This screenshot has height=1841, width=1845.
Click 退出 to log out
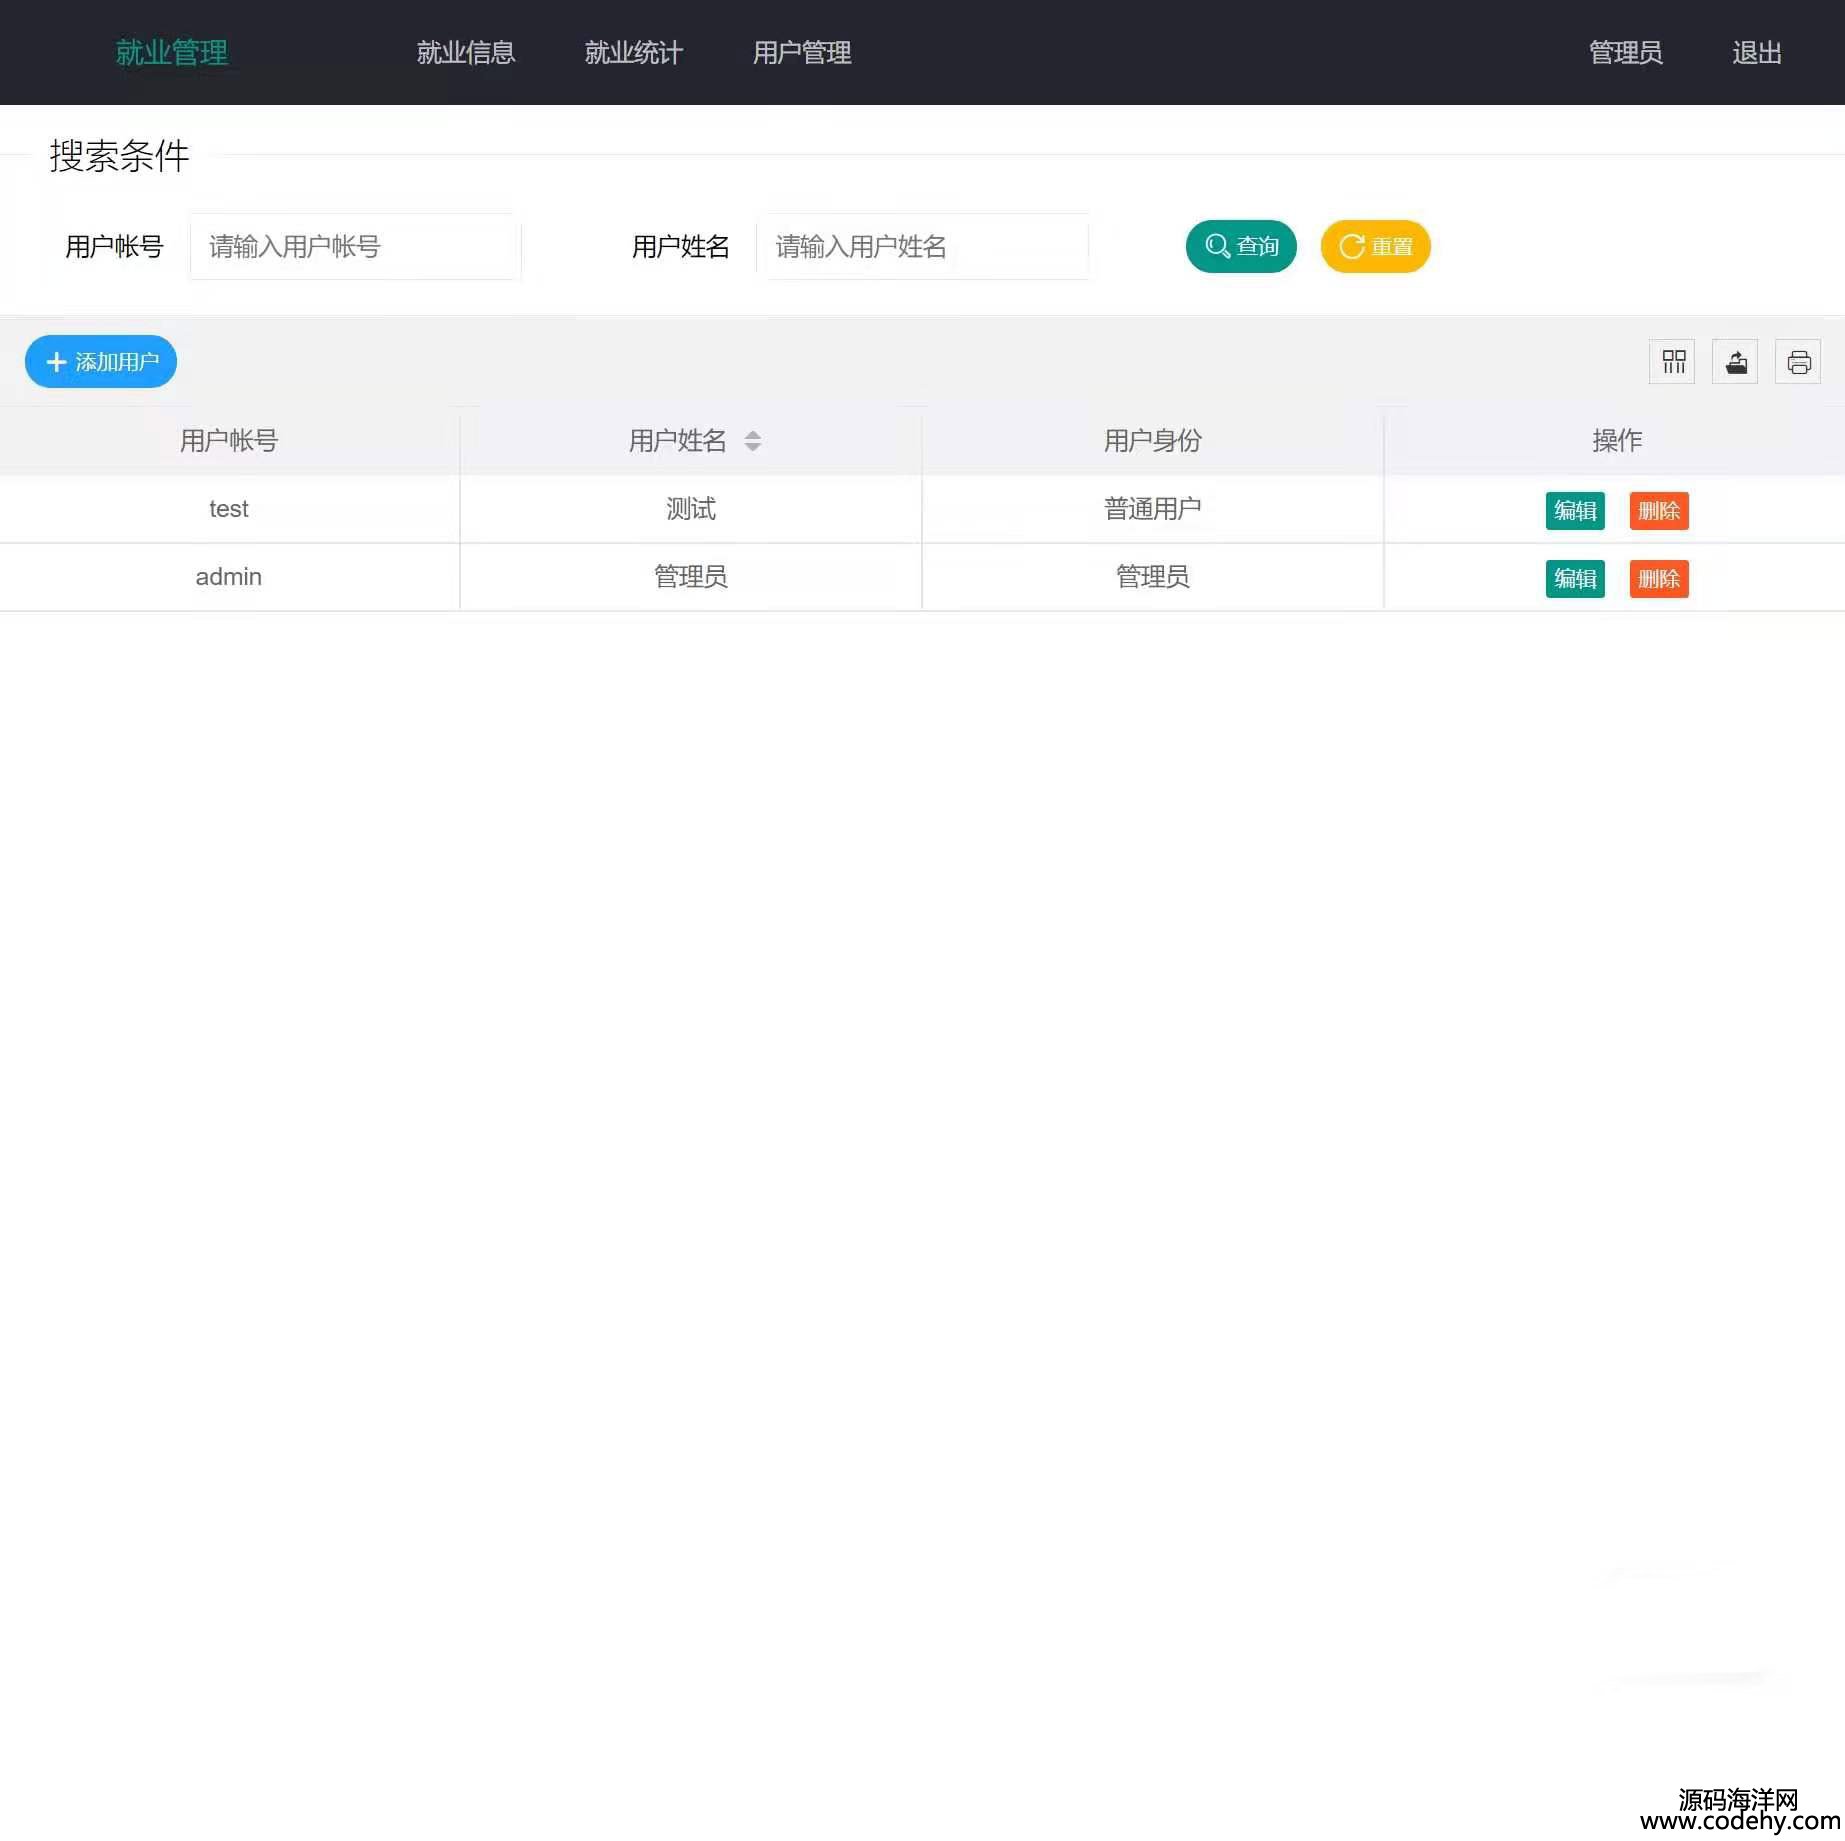pyautogui.click(x=1757, y=53)
